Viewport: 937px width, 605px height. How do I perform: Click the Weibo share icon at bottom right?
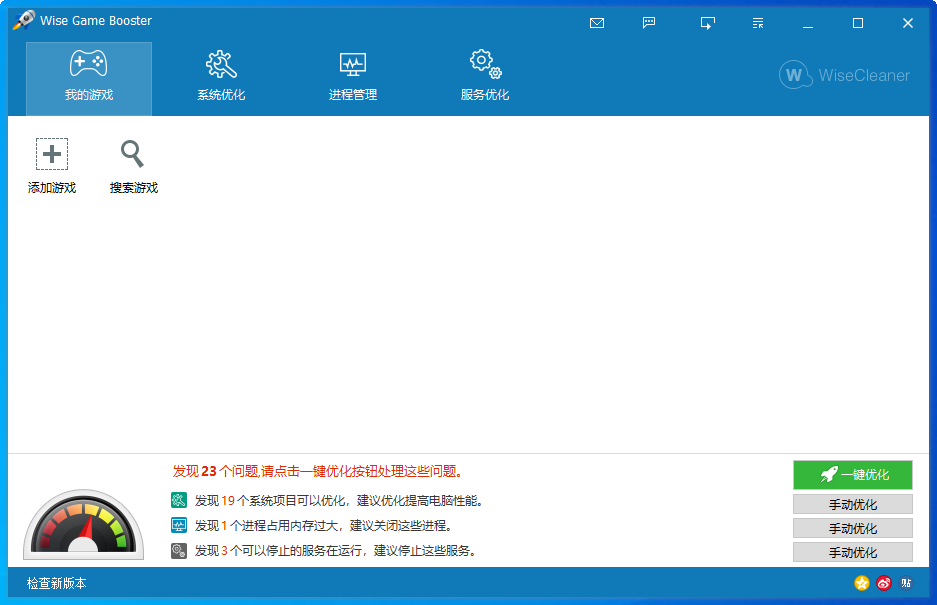point(883,582)
